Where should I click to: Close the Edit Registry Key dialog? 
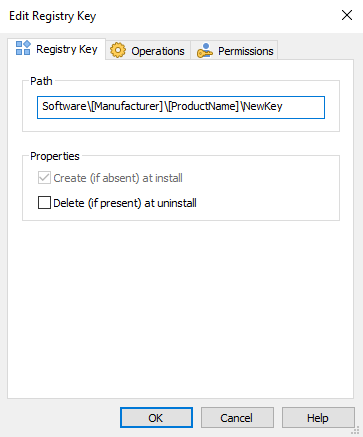347,15
